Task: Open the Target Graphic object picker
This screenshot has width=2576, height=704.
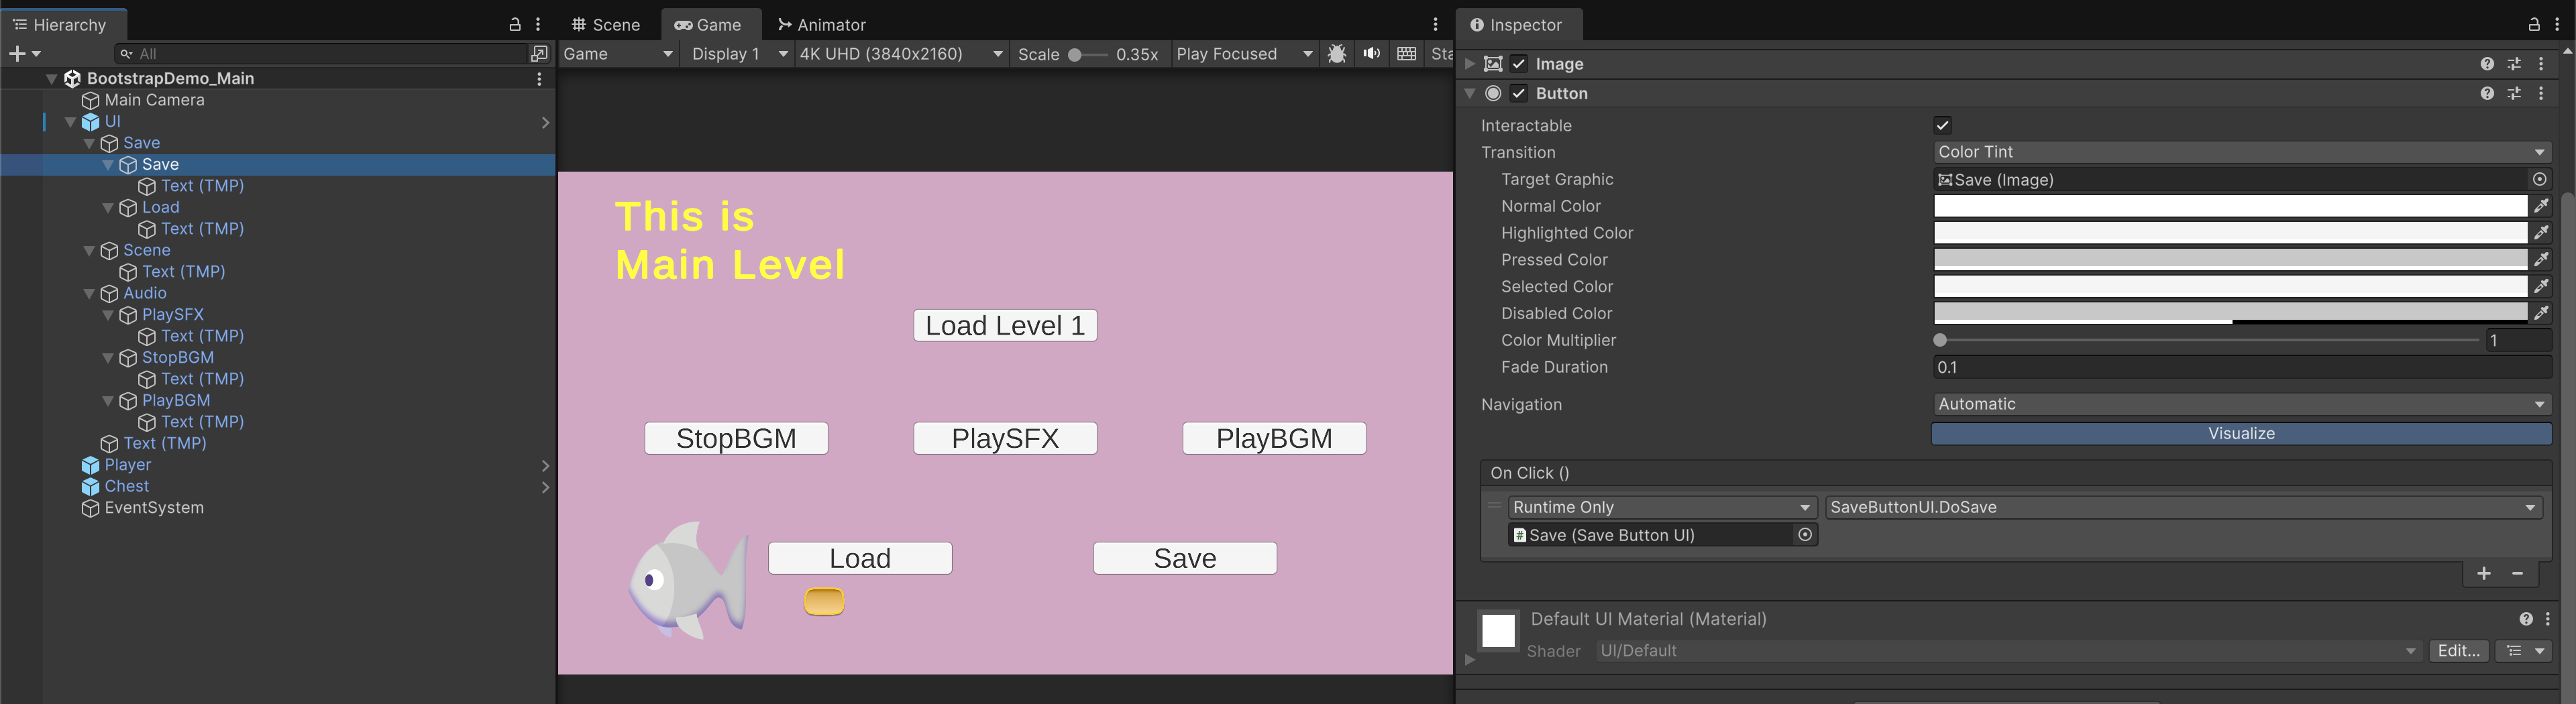Action: tap(2539, 180)
